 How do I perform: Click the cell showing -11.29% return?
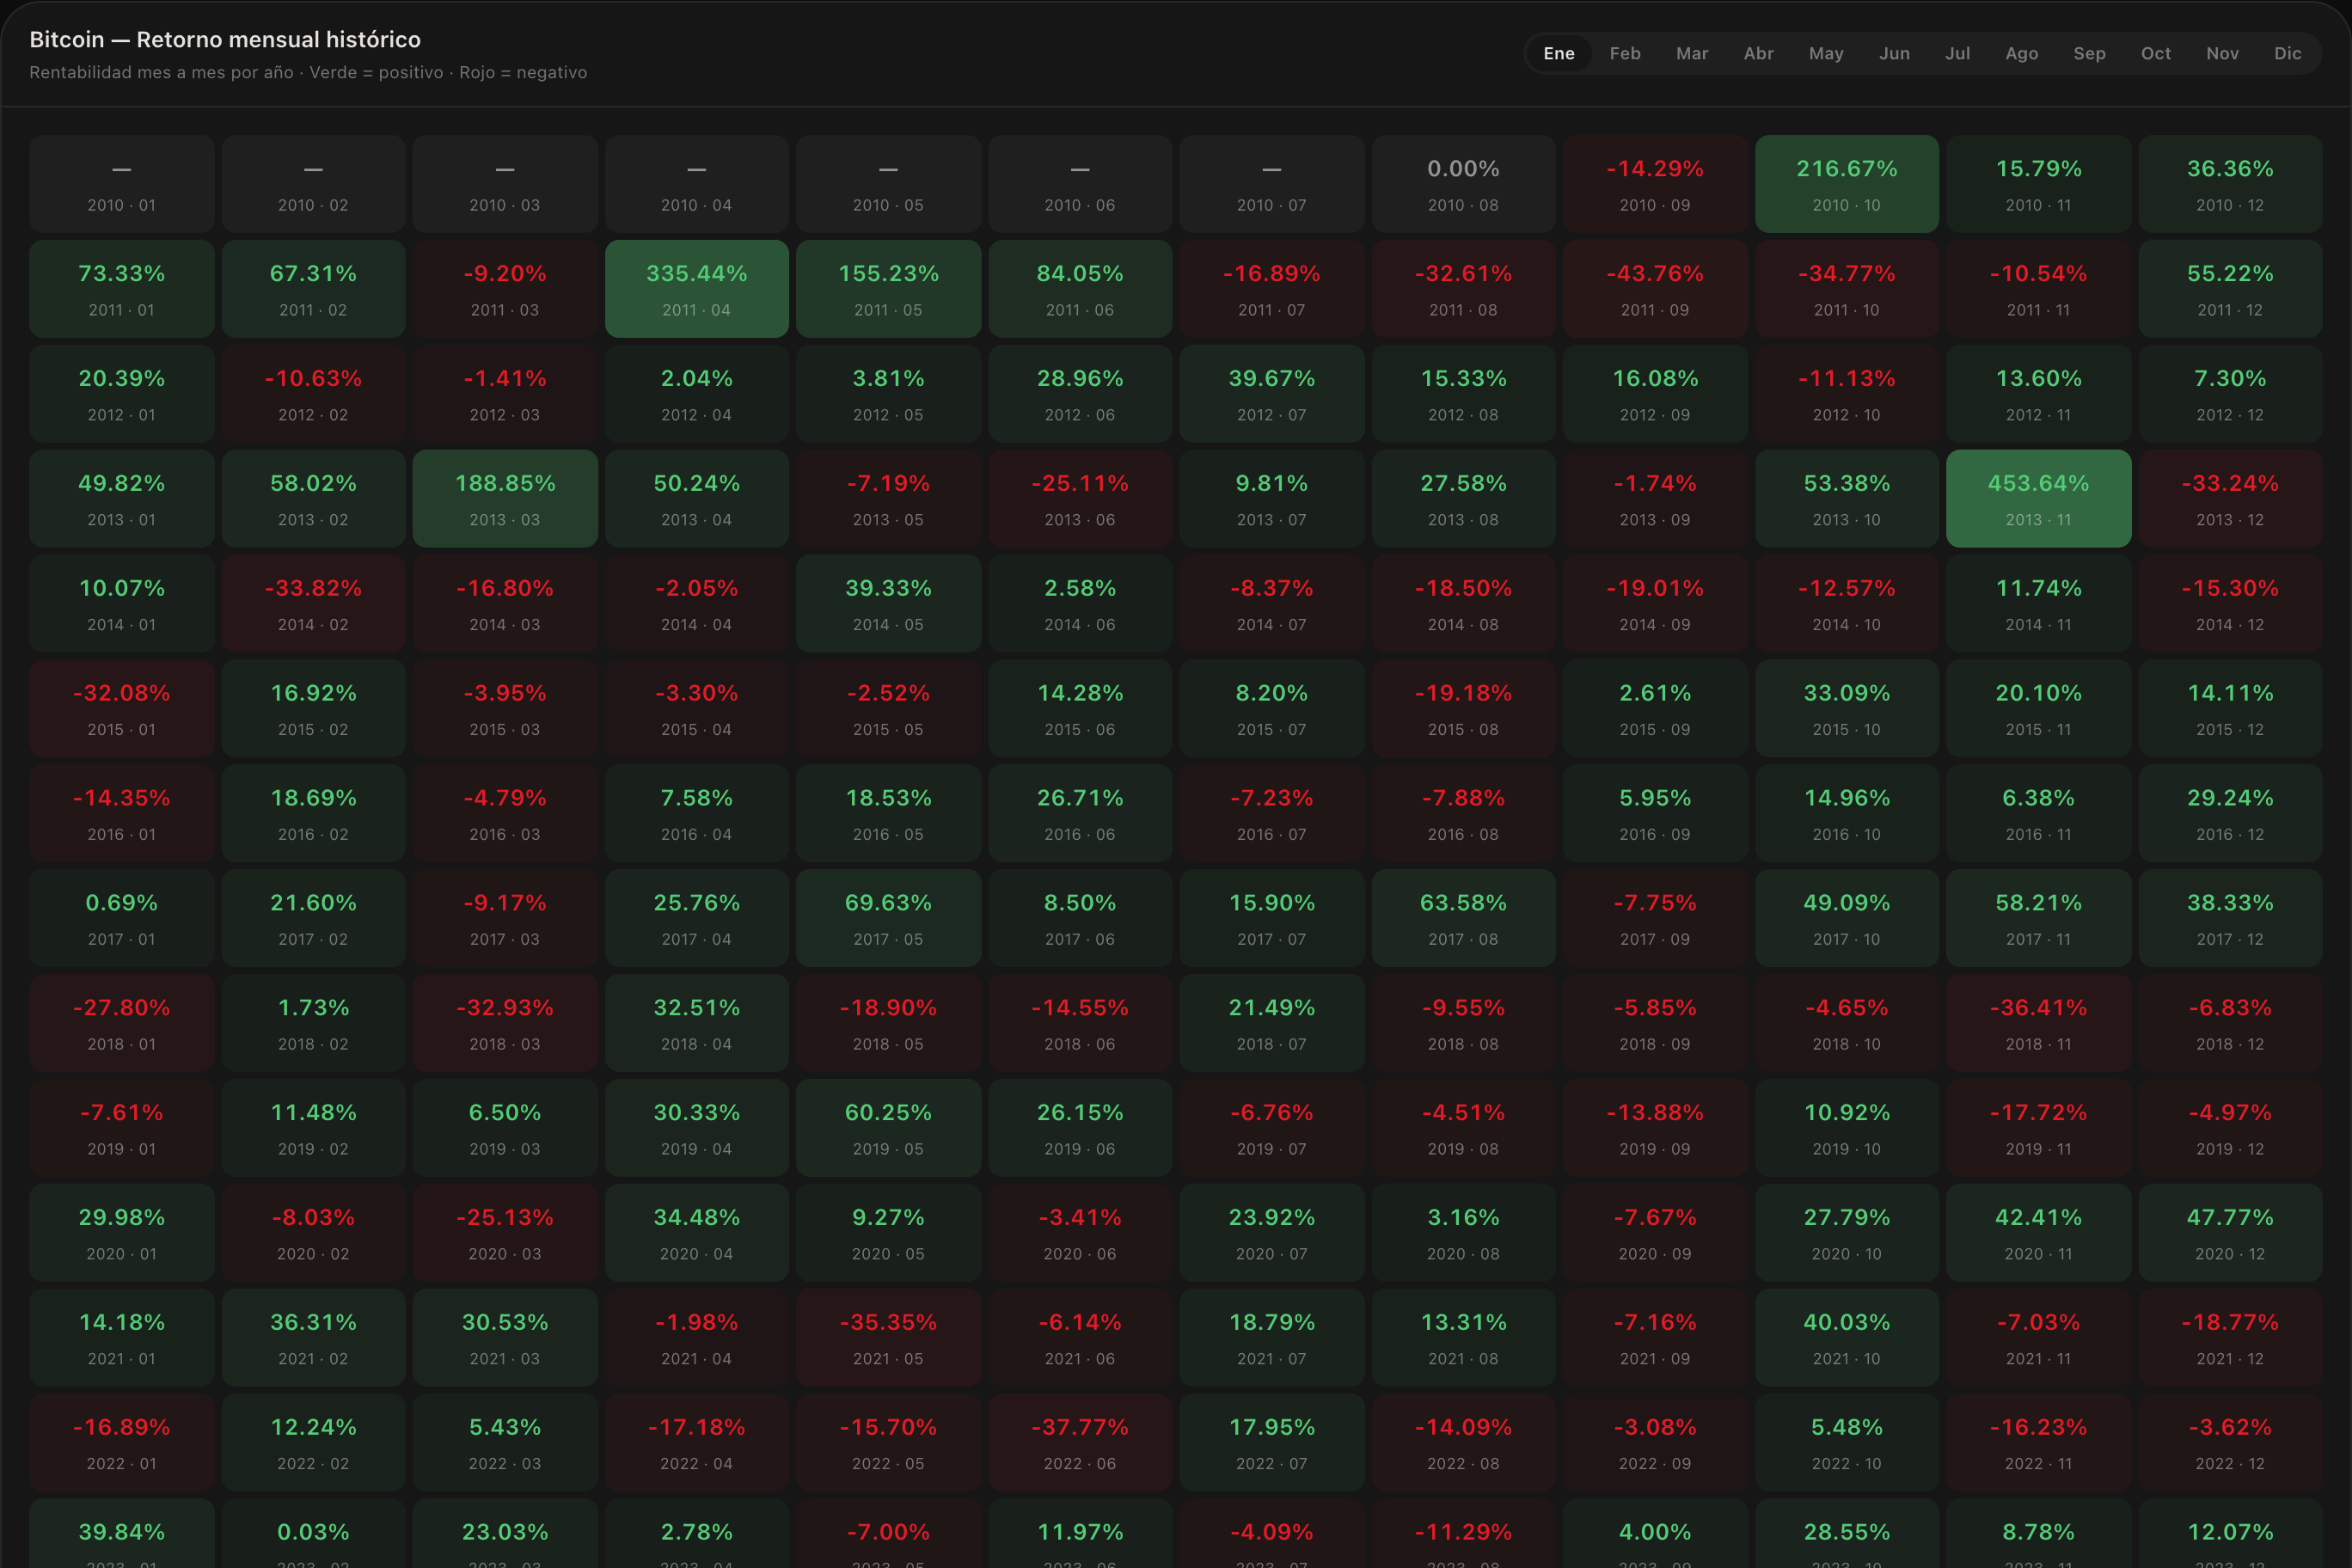pyautogui.click(x=1463, y=1533)
